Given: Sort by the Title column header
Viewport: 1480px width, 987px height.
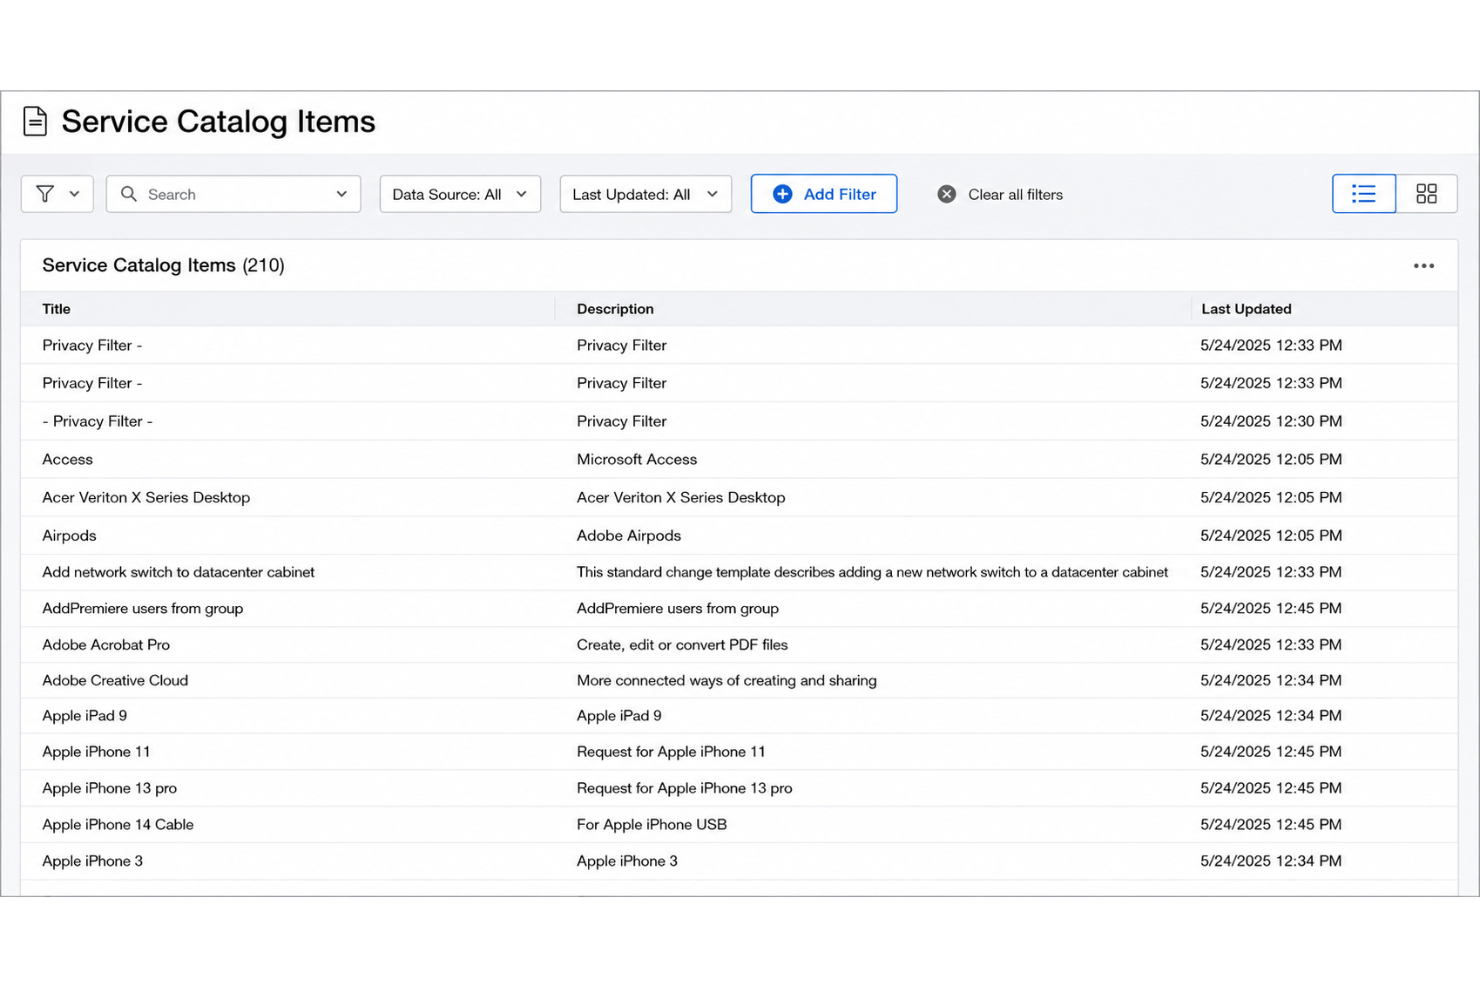Looking at the screenshot, I should tap(56, 309).
